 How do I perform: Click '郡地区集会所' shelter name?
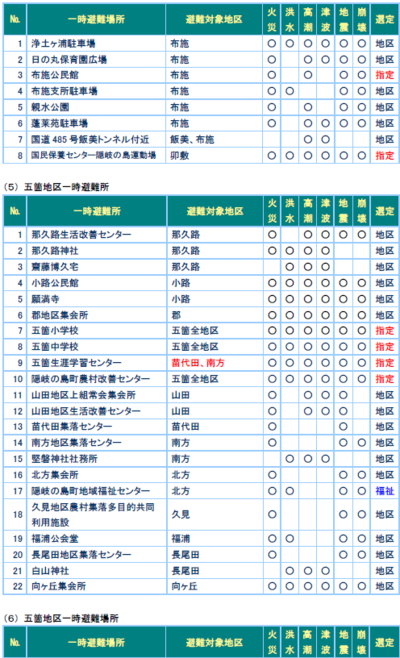click(x=60, y=315)
